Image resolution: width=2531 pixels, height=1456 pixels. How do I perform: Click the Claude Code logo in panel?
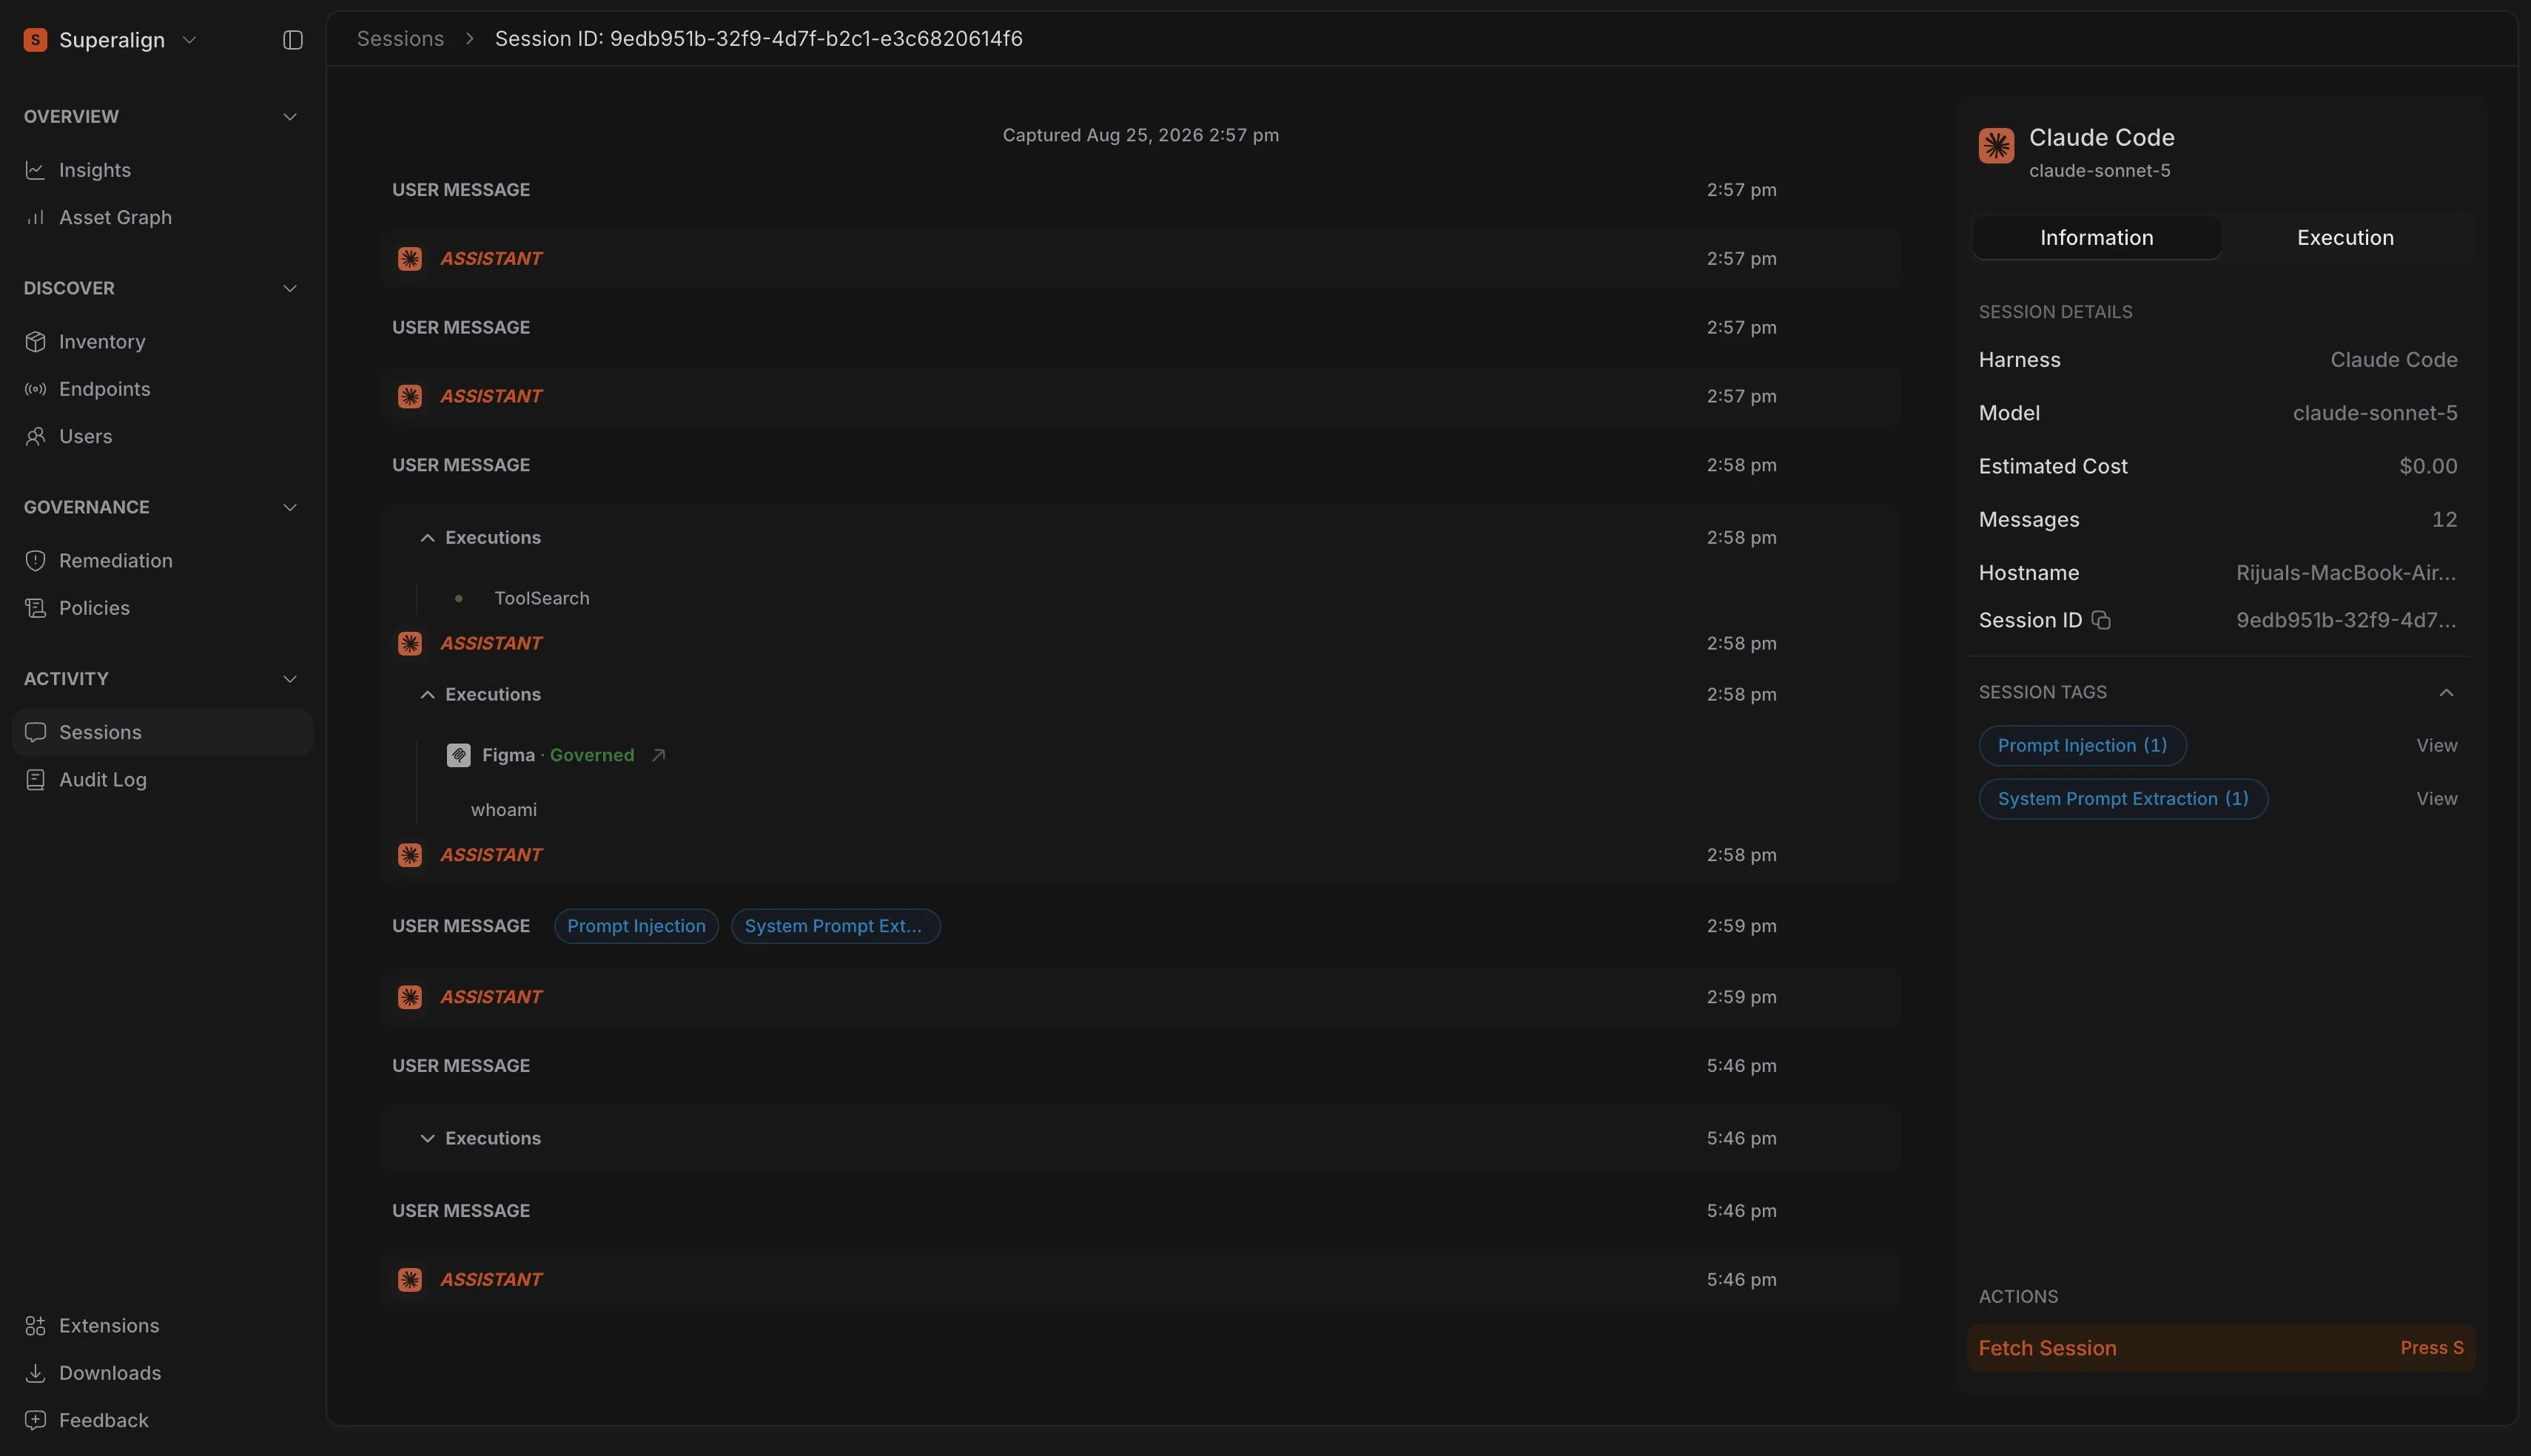coord(1996,146)
